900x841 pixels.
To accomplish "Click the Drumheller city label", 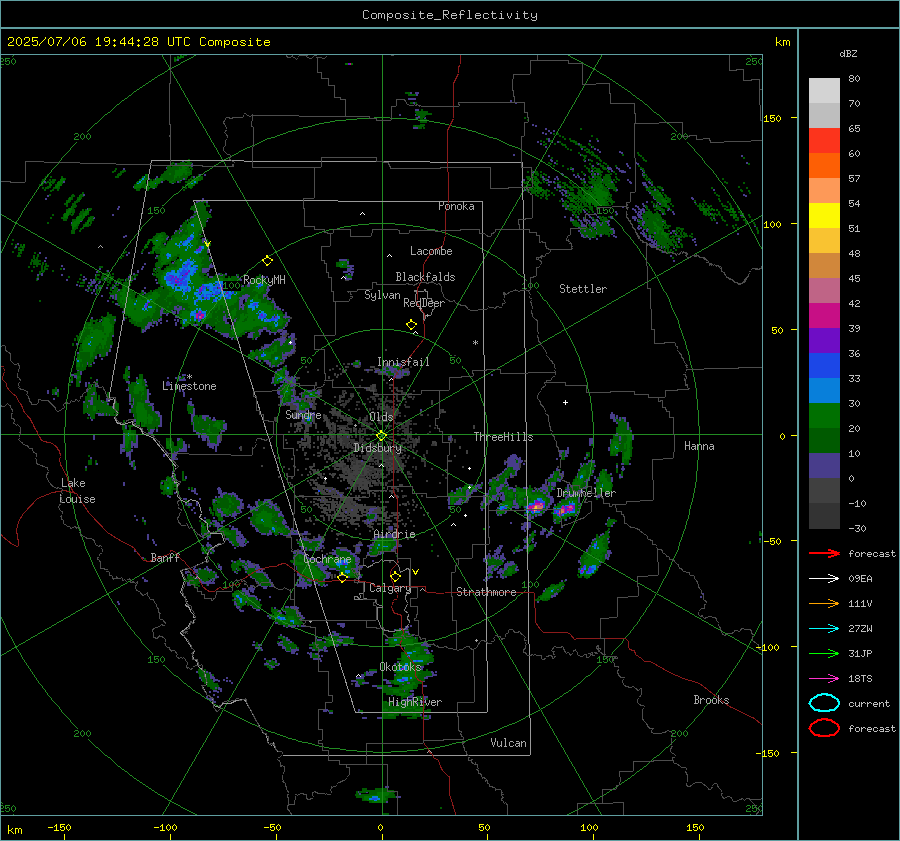I will click(x=586, y=493).
